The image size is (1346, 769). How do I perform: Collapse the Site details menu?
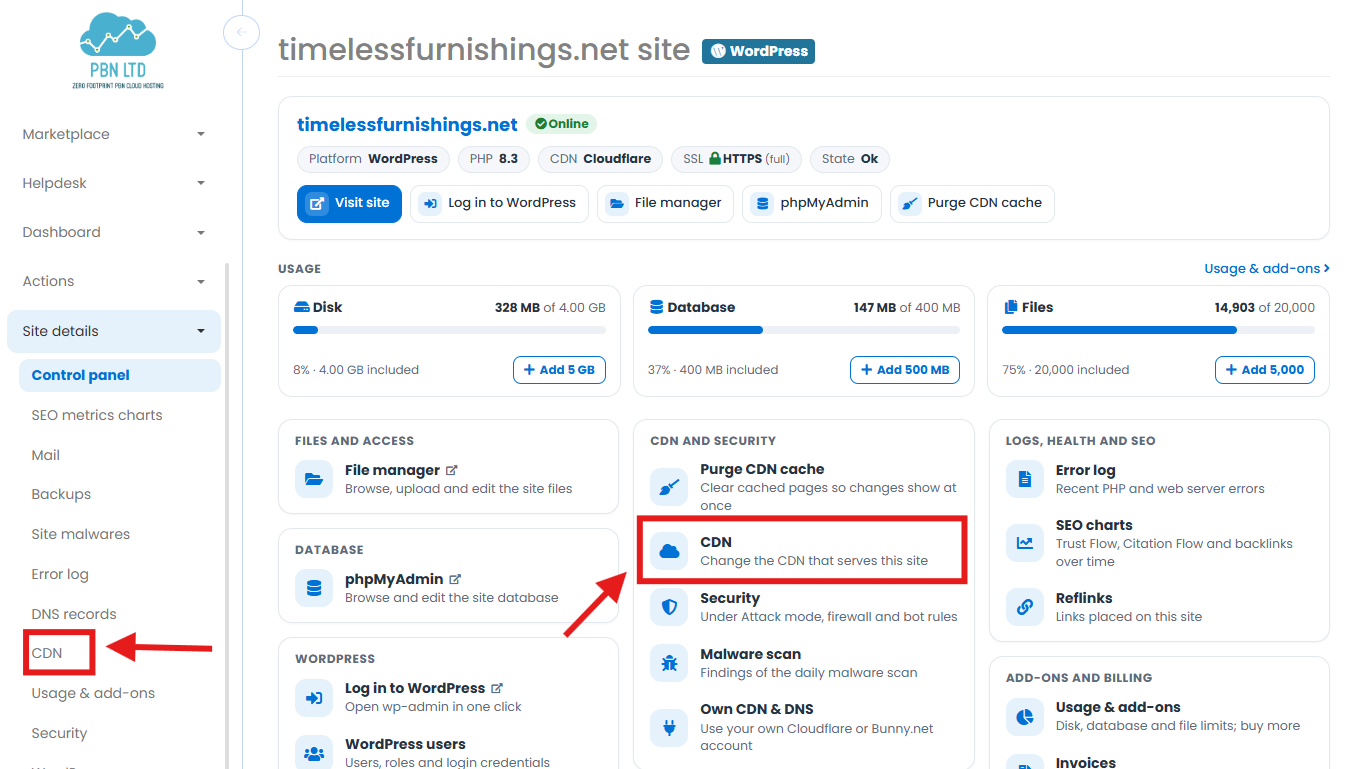point(114,331)
